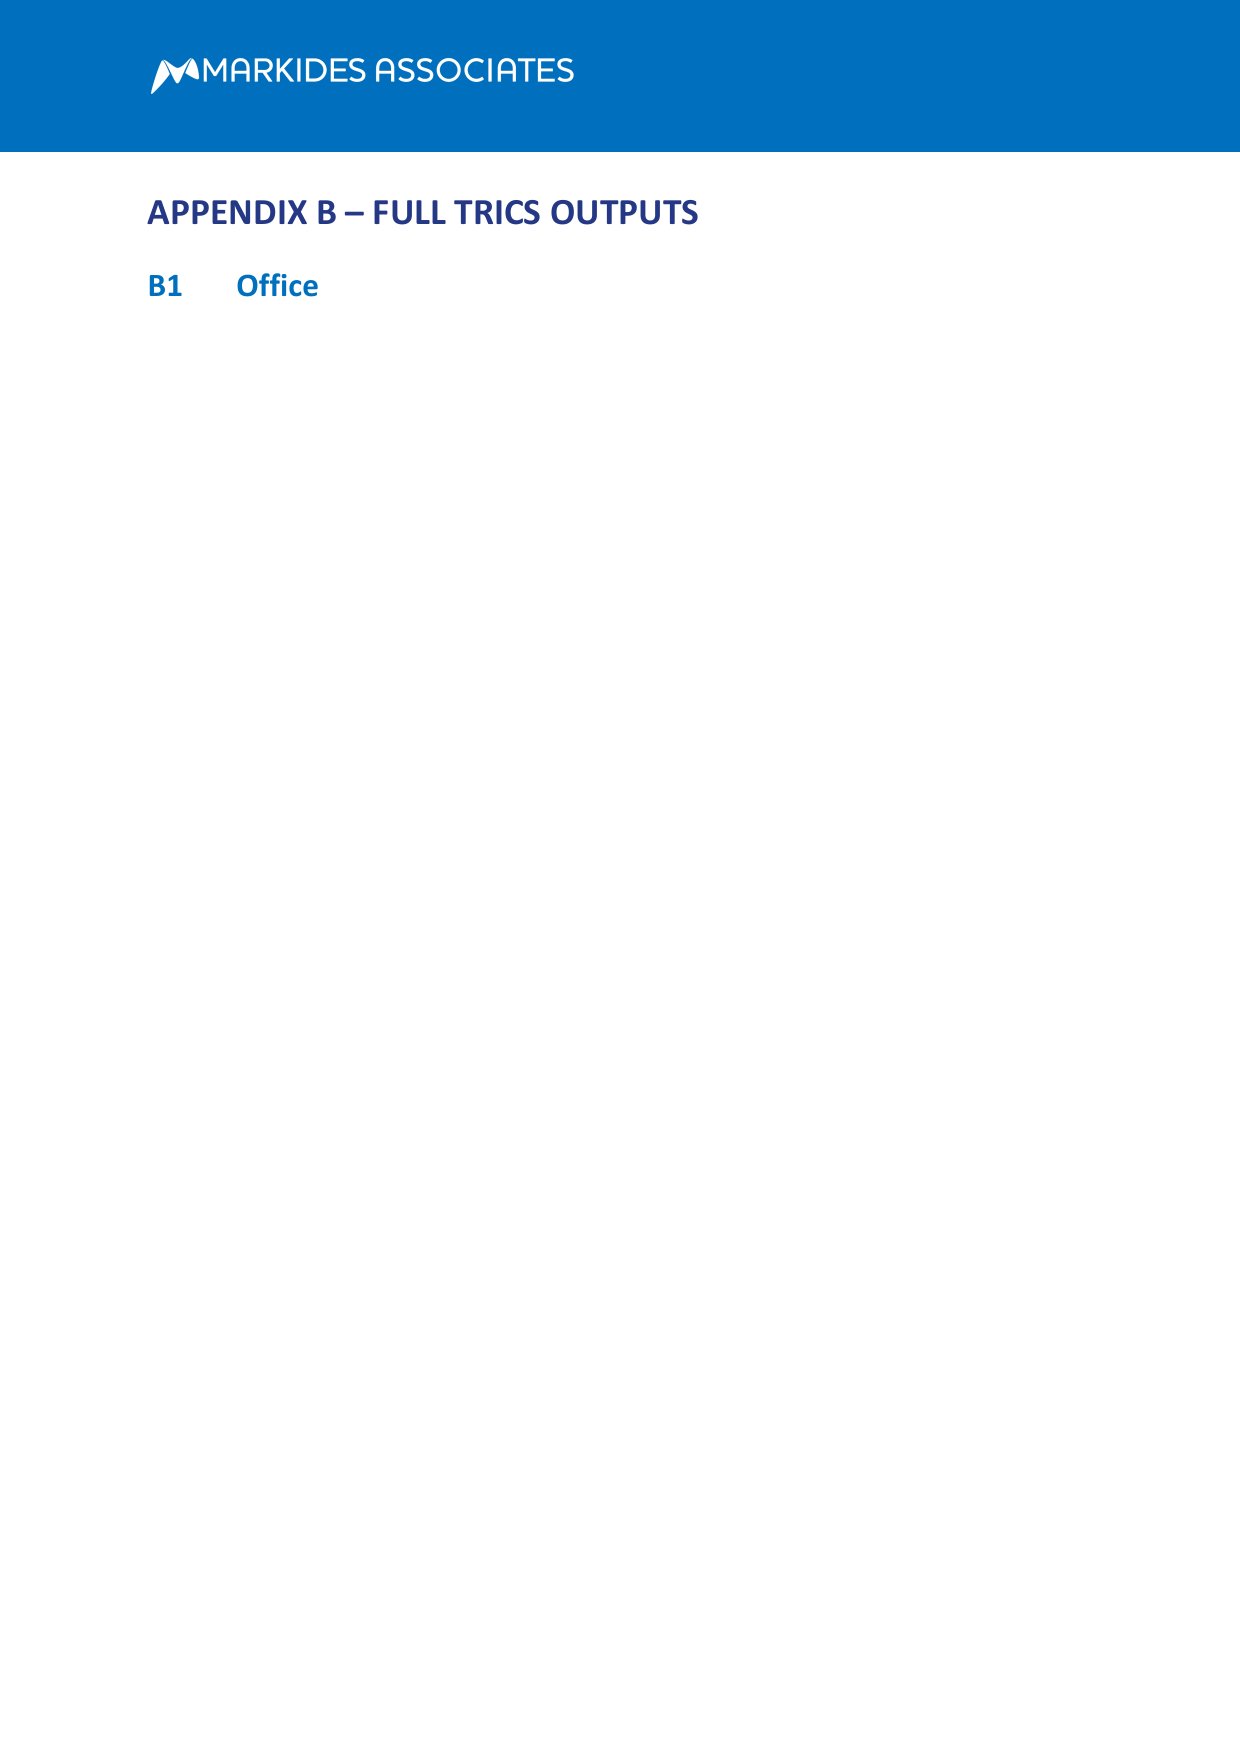Click the Office subheading text
This screenshot has height=1755, width=1240.
click(x=277, y=286)
